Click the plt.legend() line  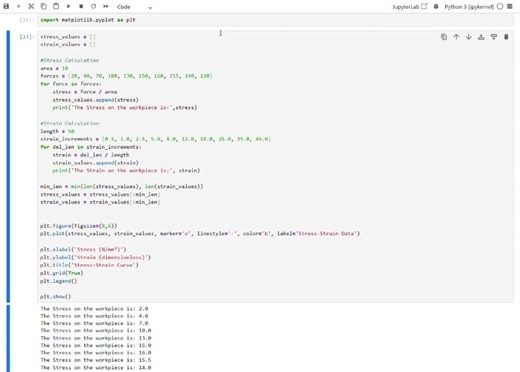tap(58, 281)
